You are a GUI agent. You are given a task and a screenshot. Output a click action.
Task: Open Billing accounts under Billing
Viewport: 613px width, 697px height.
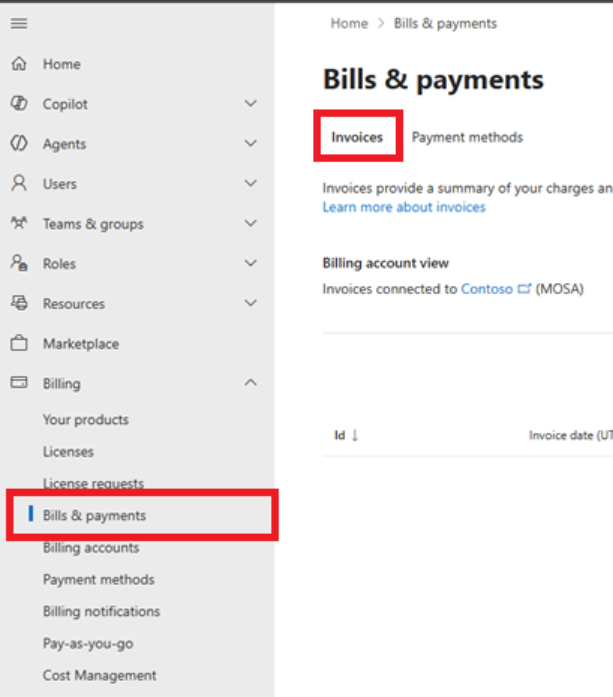(91, 548)
